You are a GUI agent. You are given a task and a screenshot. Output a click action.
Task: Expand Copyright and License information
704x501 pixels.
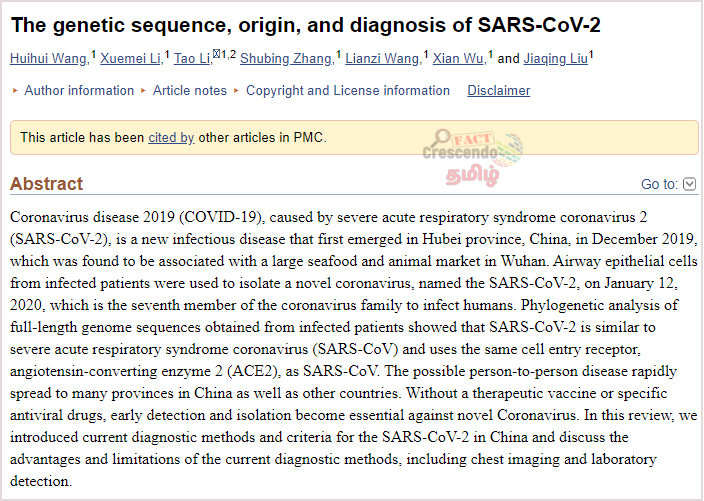pyautogui.click(x=348, y=90)
